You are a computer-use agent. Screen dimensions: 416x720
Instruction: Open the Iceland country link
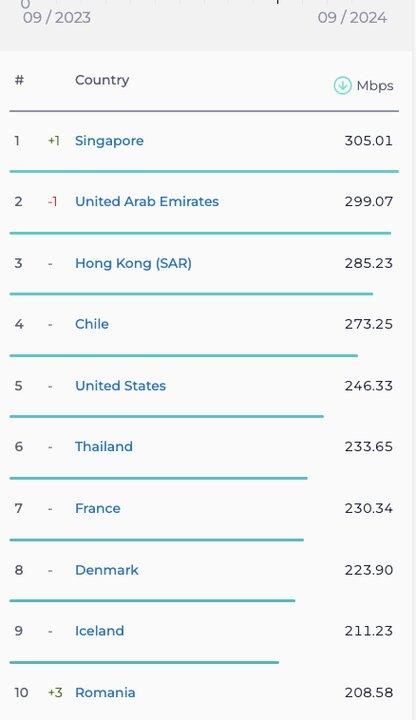click(x=100, y=631)
